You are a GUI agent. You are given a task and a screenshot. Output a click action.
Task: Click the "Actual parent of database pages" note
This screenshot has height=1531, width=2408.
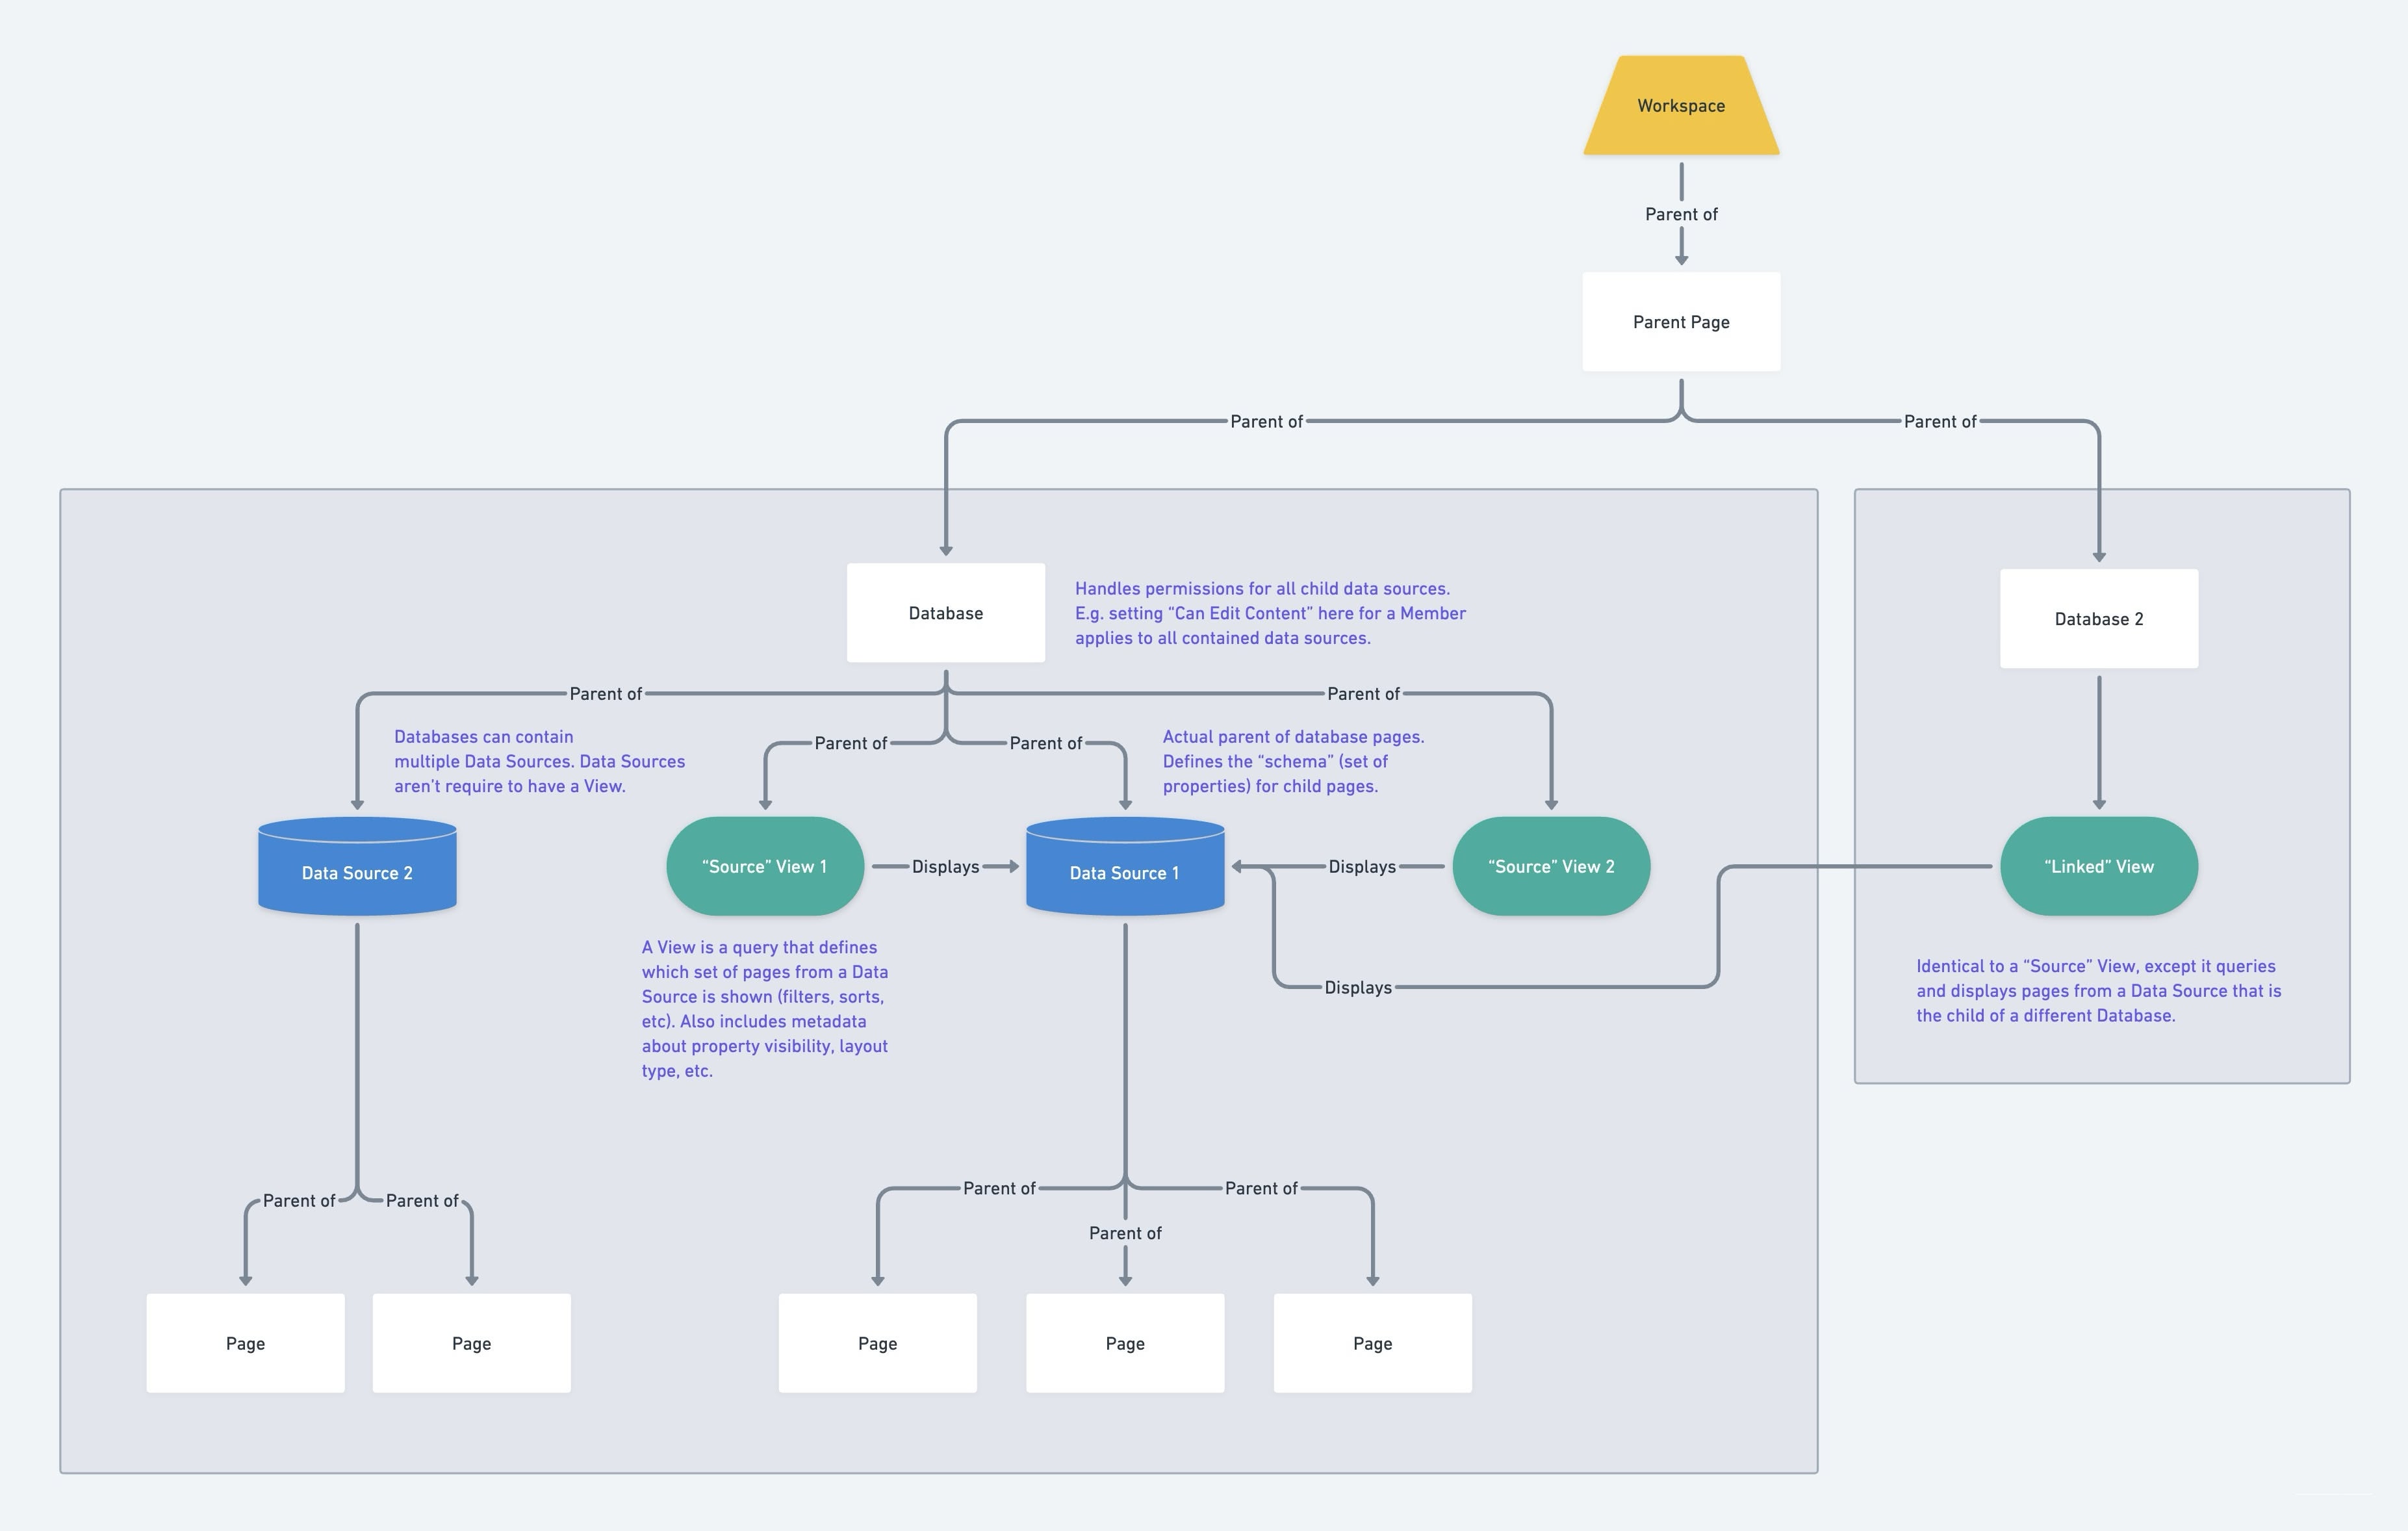(x=1293, y=761)
